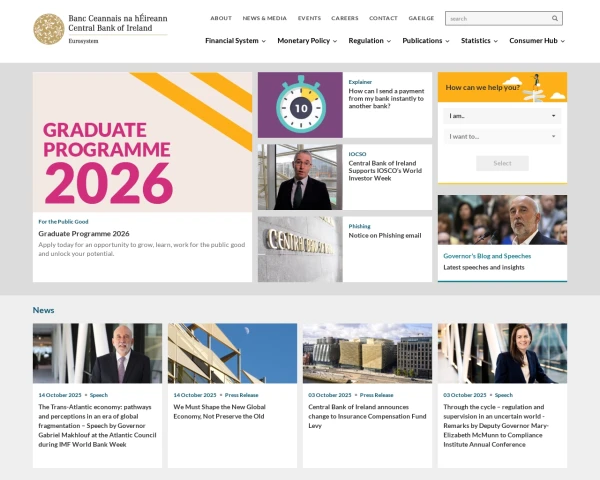Click the Phishing notice building image

(300, 249)
